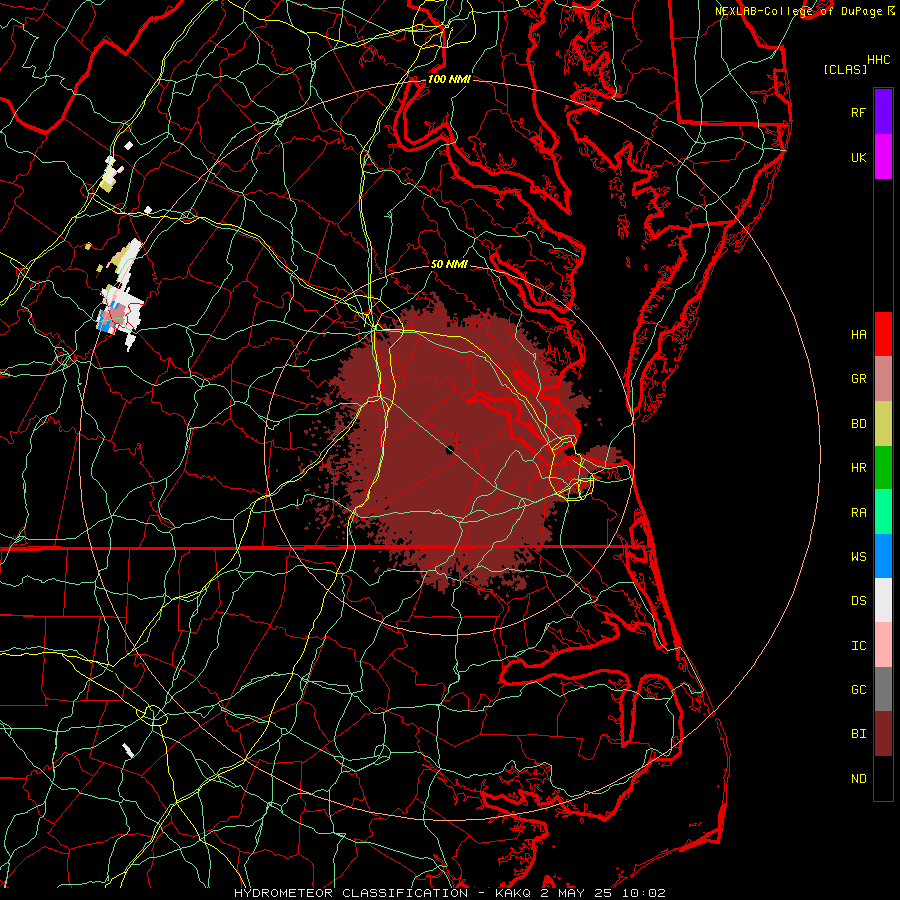This screenshot has height=900, width=900.
Task: Click the WS blue legend swatch
Action: click(883, 556)
